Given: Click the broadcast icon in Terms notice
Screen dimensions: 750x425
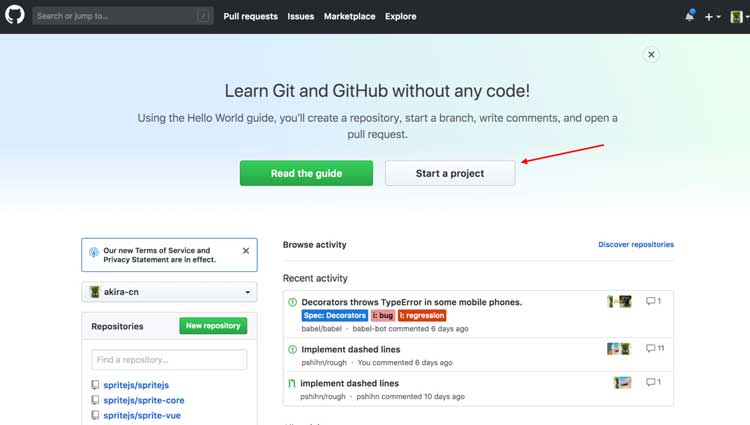Looking at the screenshot, I should 94,252.
